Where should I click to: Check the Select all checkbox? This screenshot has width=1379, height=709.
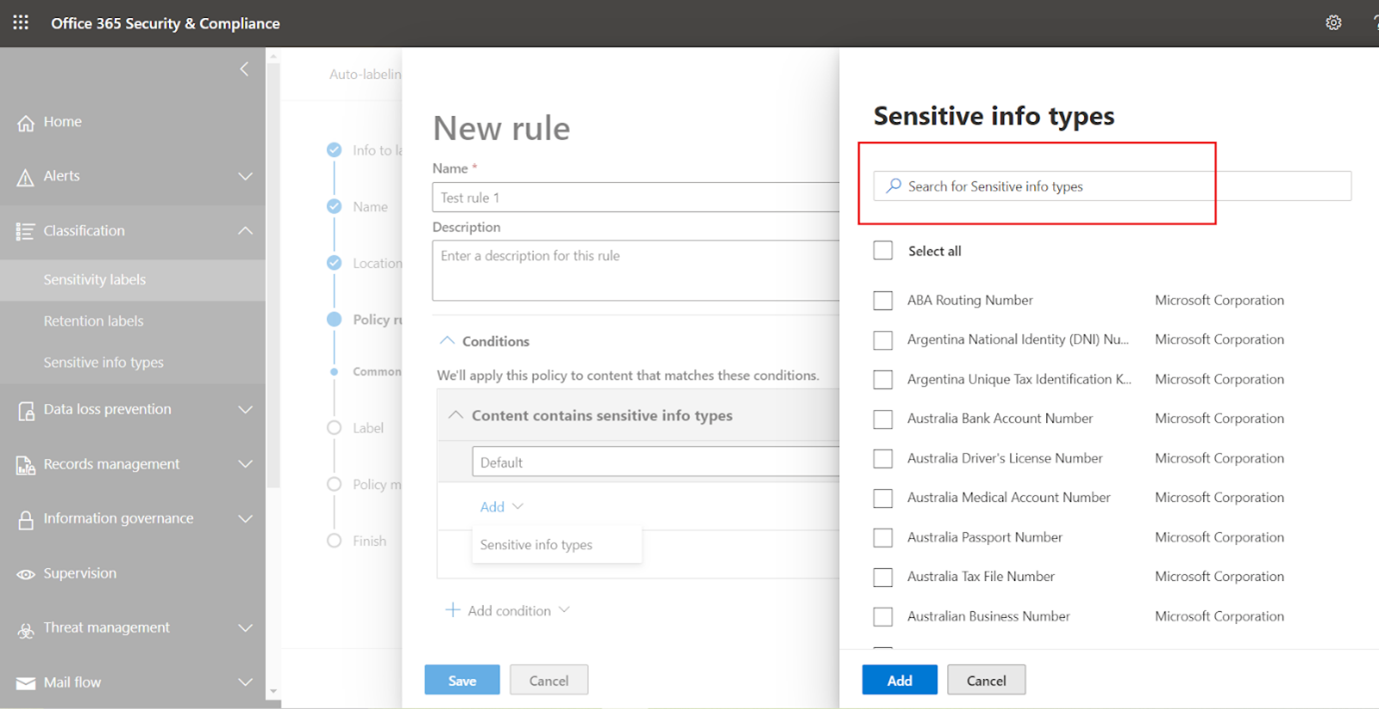(x=883, y=250)
